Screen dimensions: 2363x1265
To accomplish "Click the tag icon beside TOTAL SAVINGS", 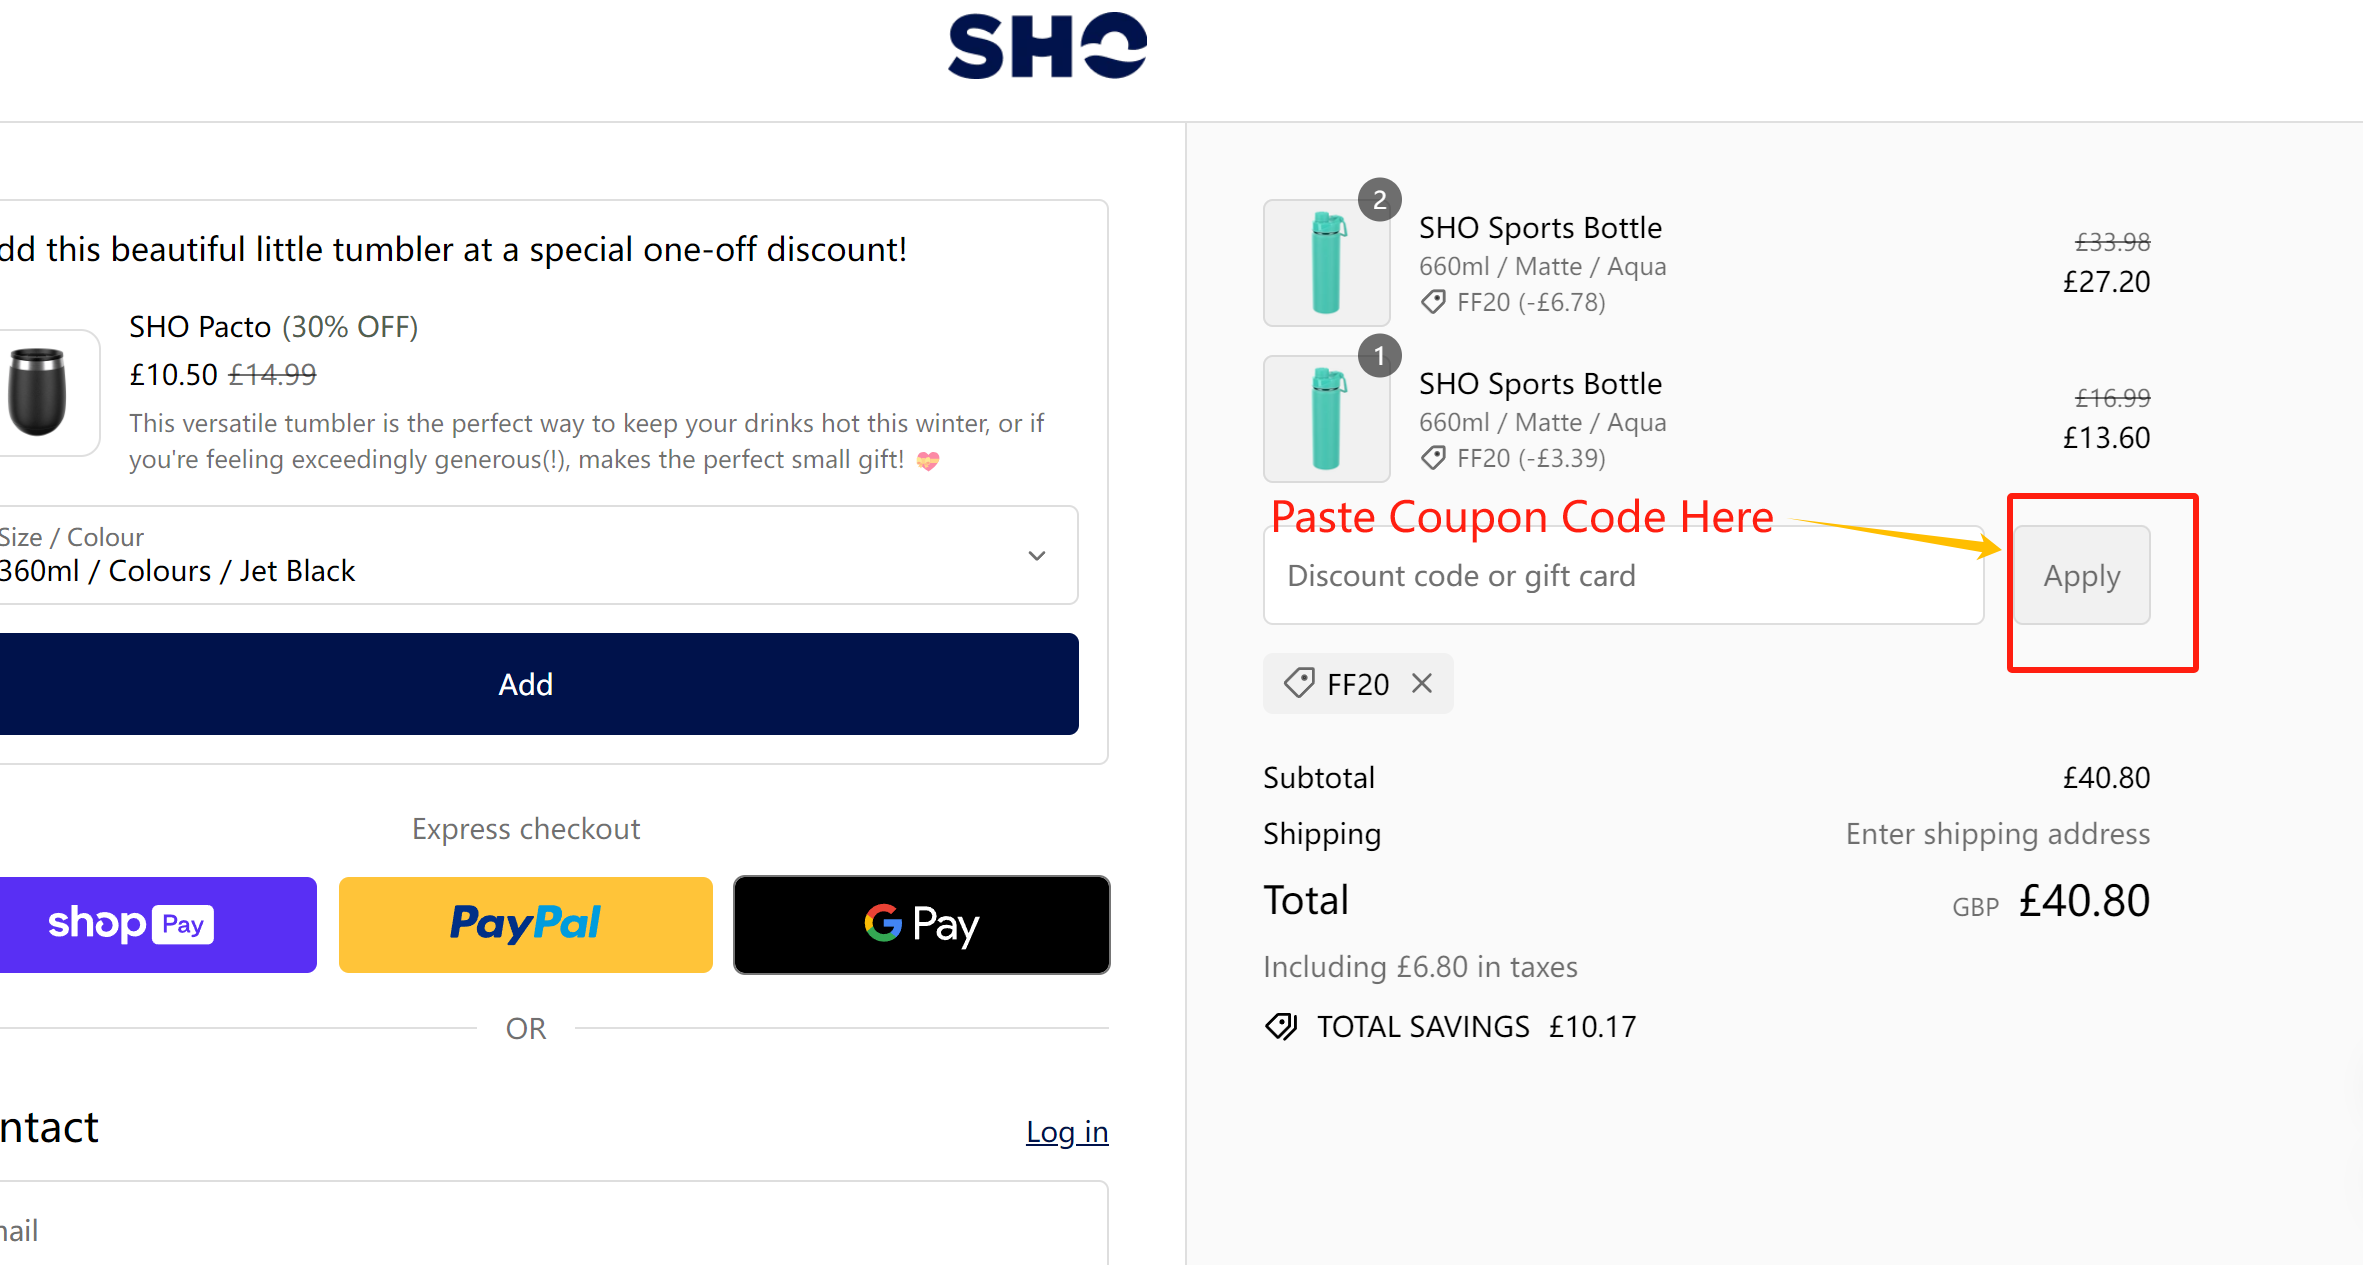I will coord(1280,1026).
